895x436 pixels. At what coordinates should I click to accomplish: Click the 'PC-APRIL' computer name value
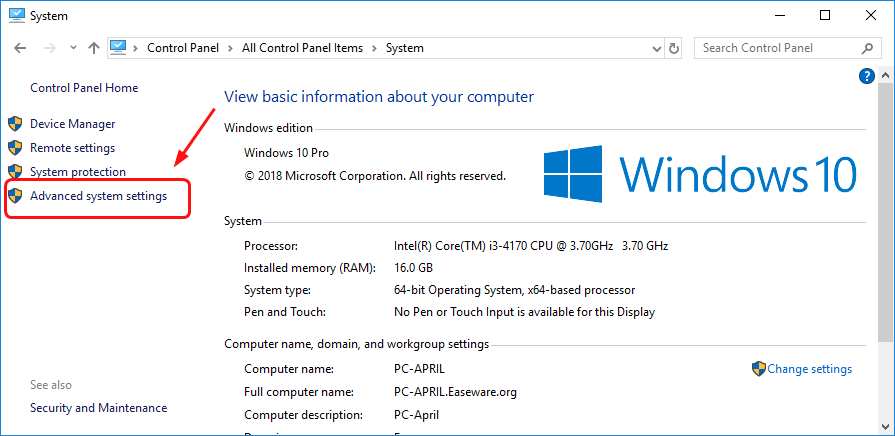point(419,369)
